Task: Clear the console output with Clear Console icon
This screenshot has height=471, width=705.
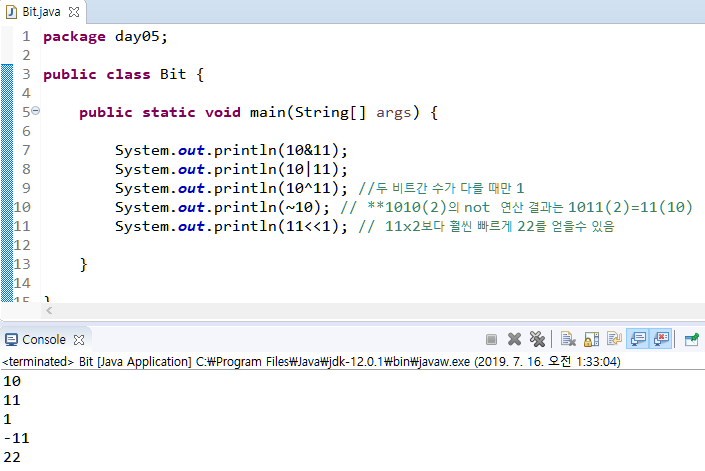Action: click(x=568, y=339)
